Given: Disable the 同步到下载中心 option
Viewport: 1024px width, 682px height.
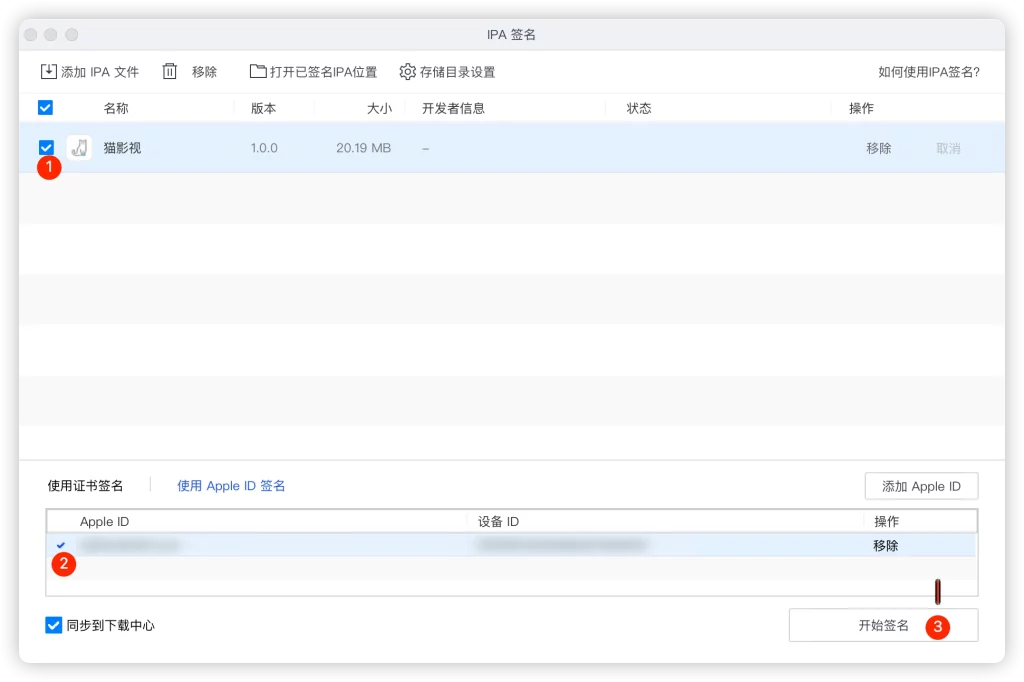Looking at the screenshot, I should click(x=52, y=625).
